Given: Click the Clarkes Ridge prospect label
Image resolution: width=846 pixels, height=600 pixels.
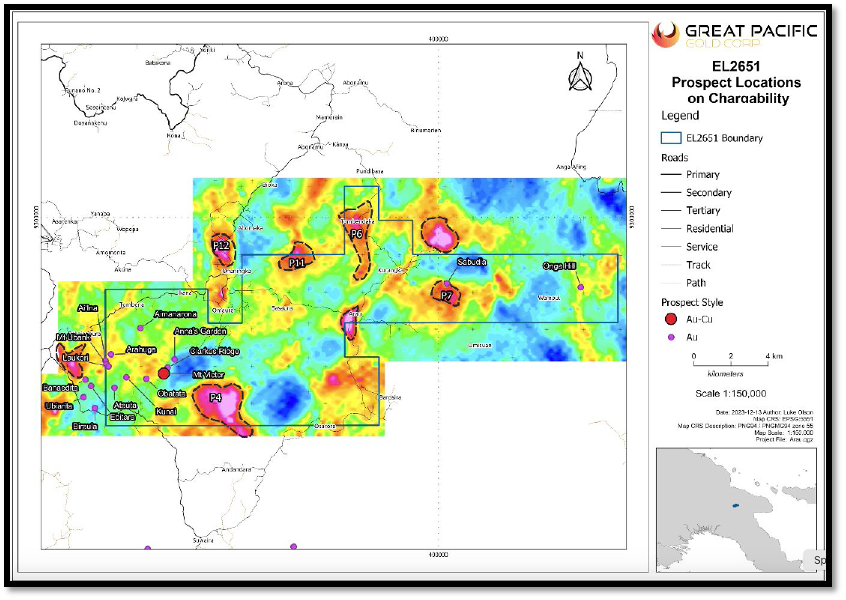Looking at the screenshot, I should coord(215,351).
